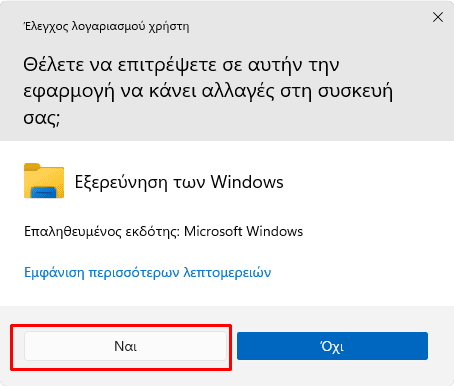
Task: Select the Εξερεύνηση των Windows app name
Action: click(179, 182)
